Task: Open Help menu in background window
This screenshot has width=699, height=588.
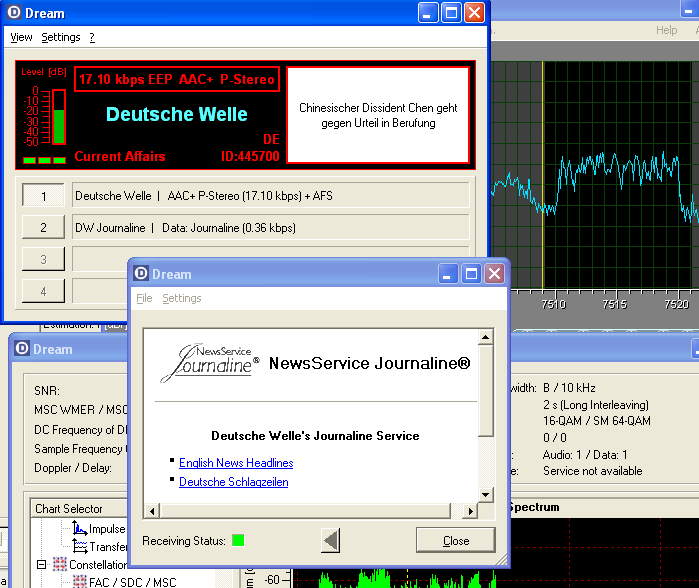Action: 666,30
